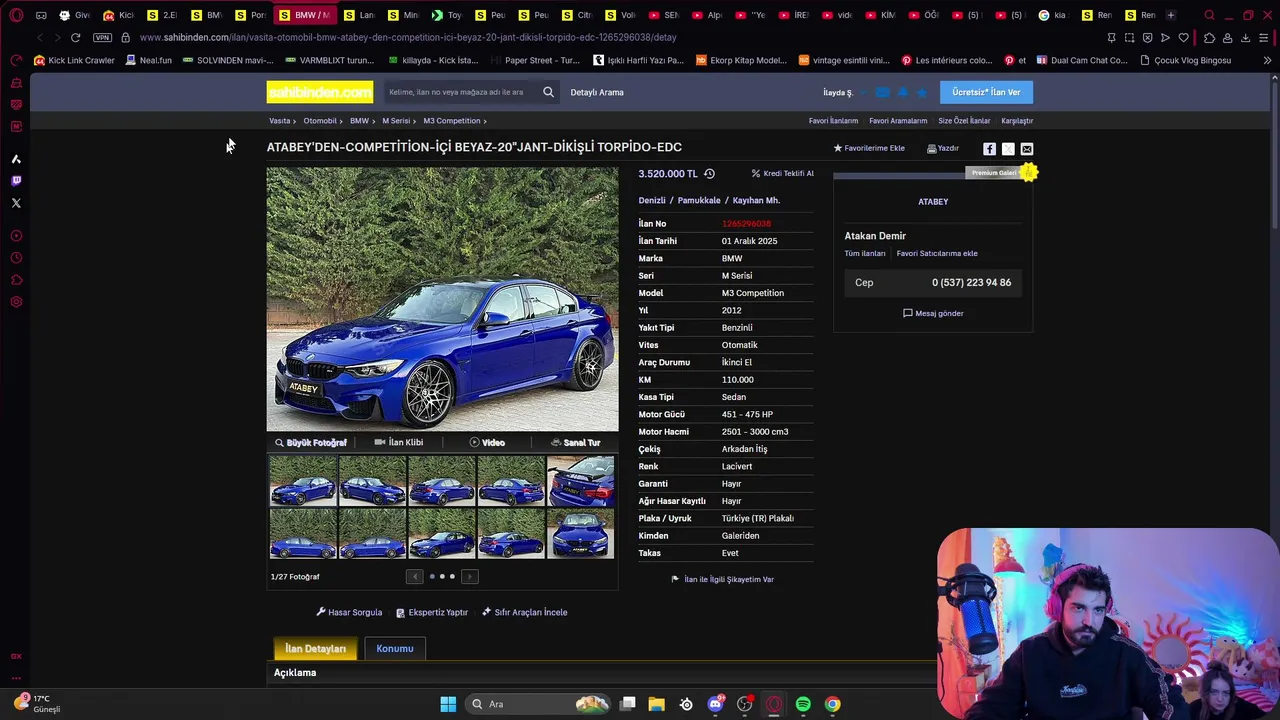Screen dimensions: 1280x720
Task: Open Spotify from the Windows taskbar
Action: click(803, 704)
